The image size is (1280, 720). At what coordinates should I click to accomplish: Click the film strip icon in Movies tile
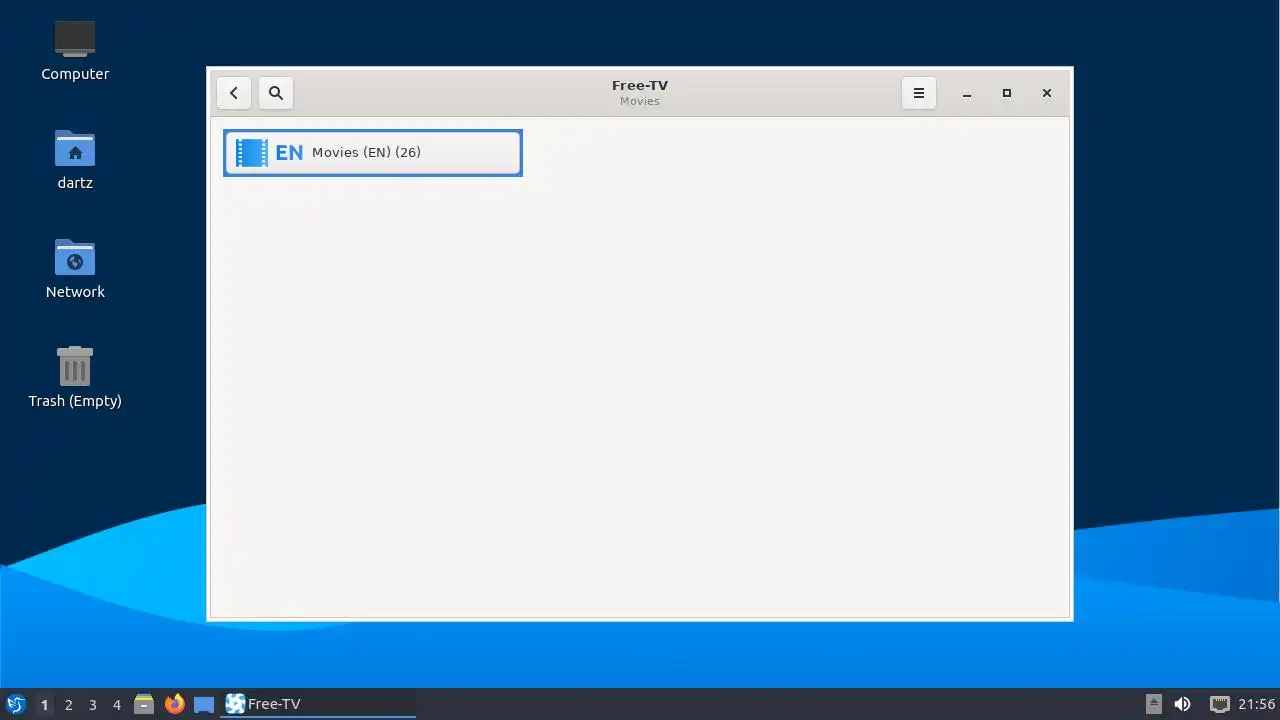tap(252, 153)
